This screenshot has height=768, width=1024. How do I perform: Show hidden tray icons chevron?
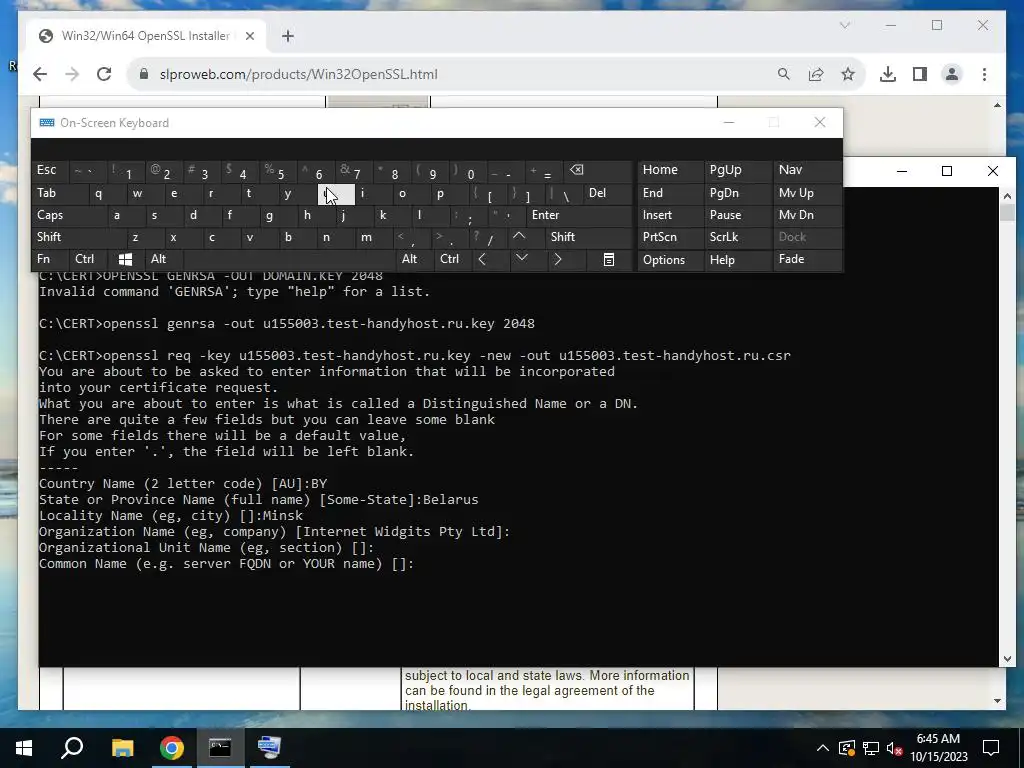tap(823, 748)
